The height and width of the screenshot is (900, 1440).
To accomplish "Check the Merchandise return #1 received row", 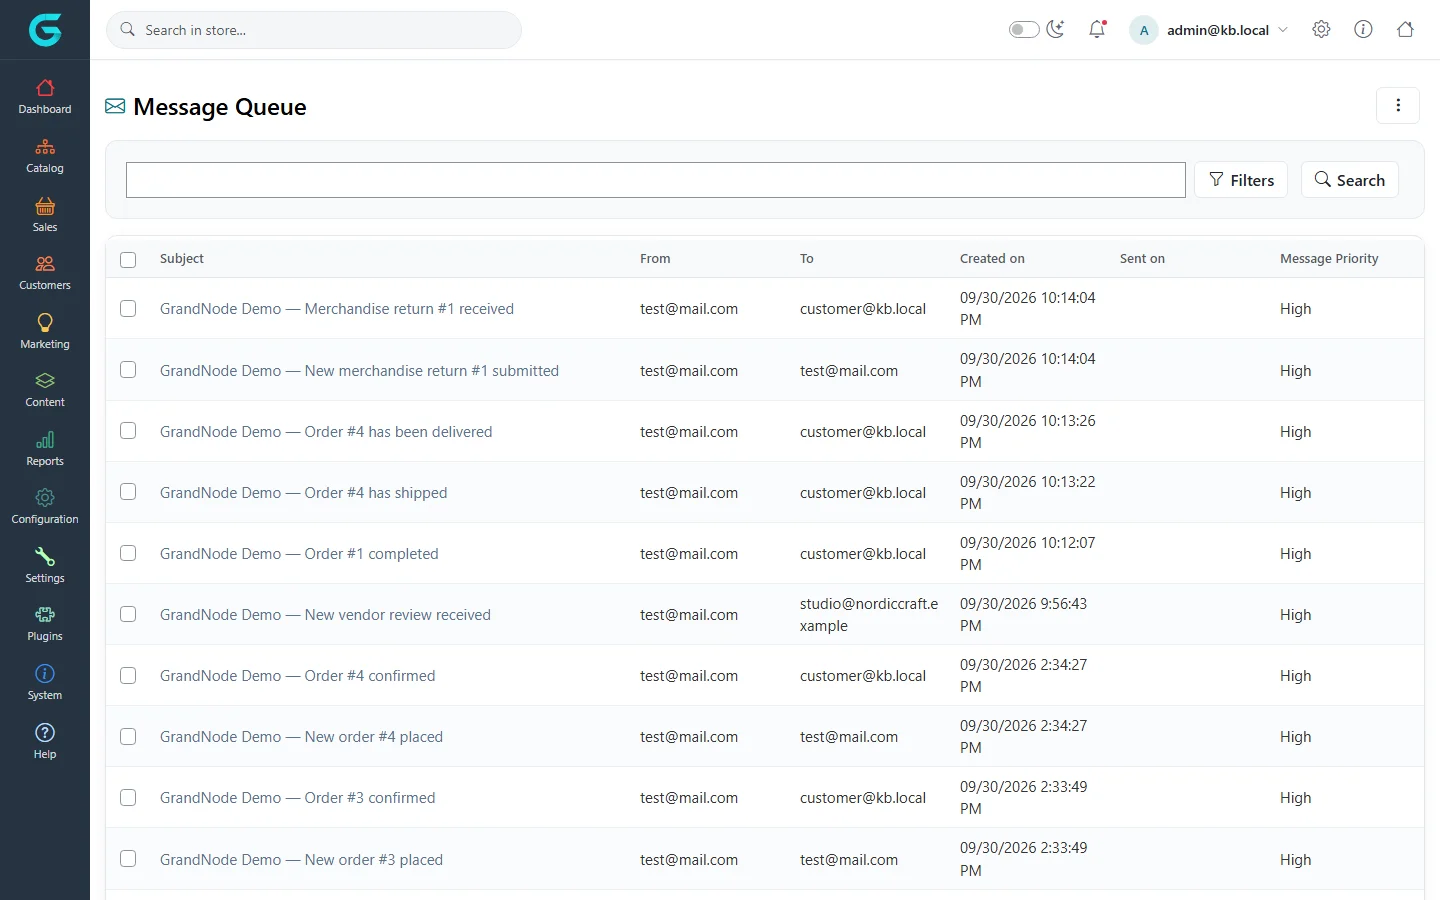I will point(128,309).
